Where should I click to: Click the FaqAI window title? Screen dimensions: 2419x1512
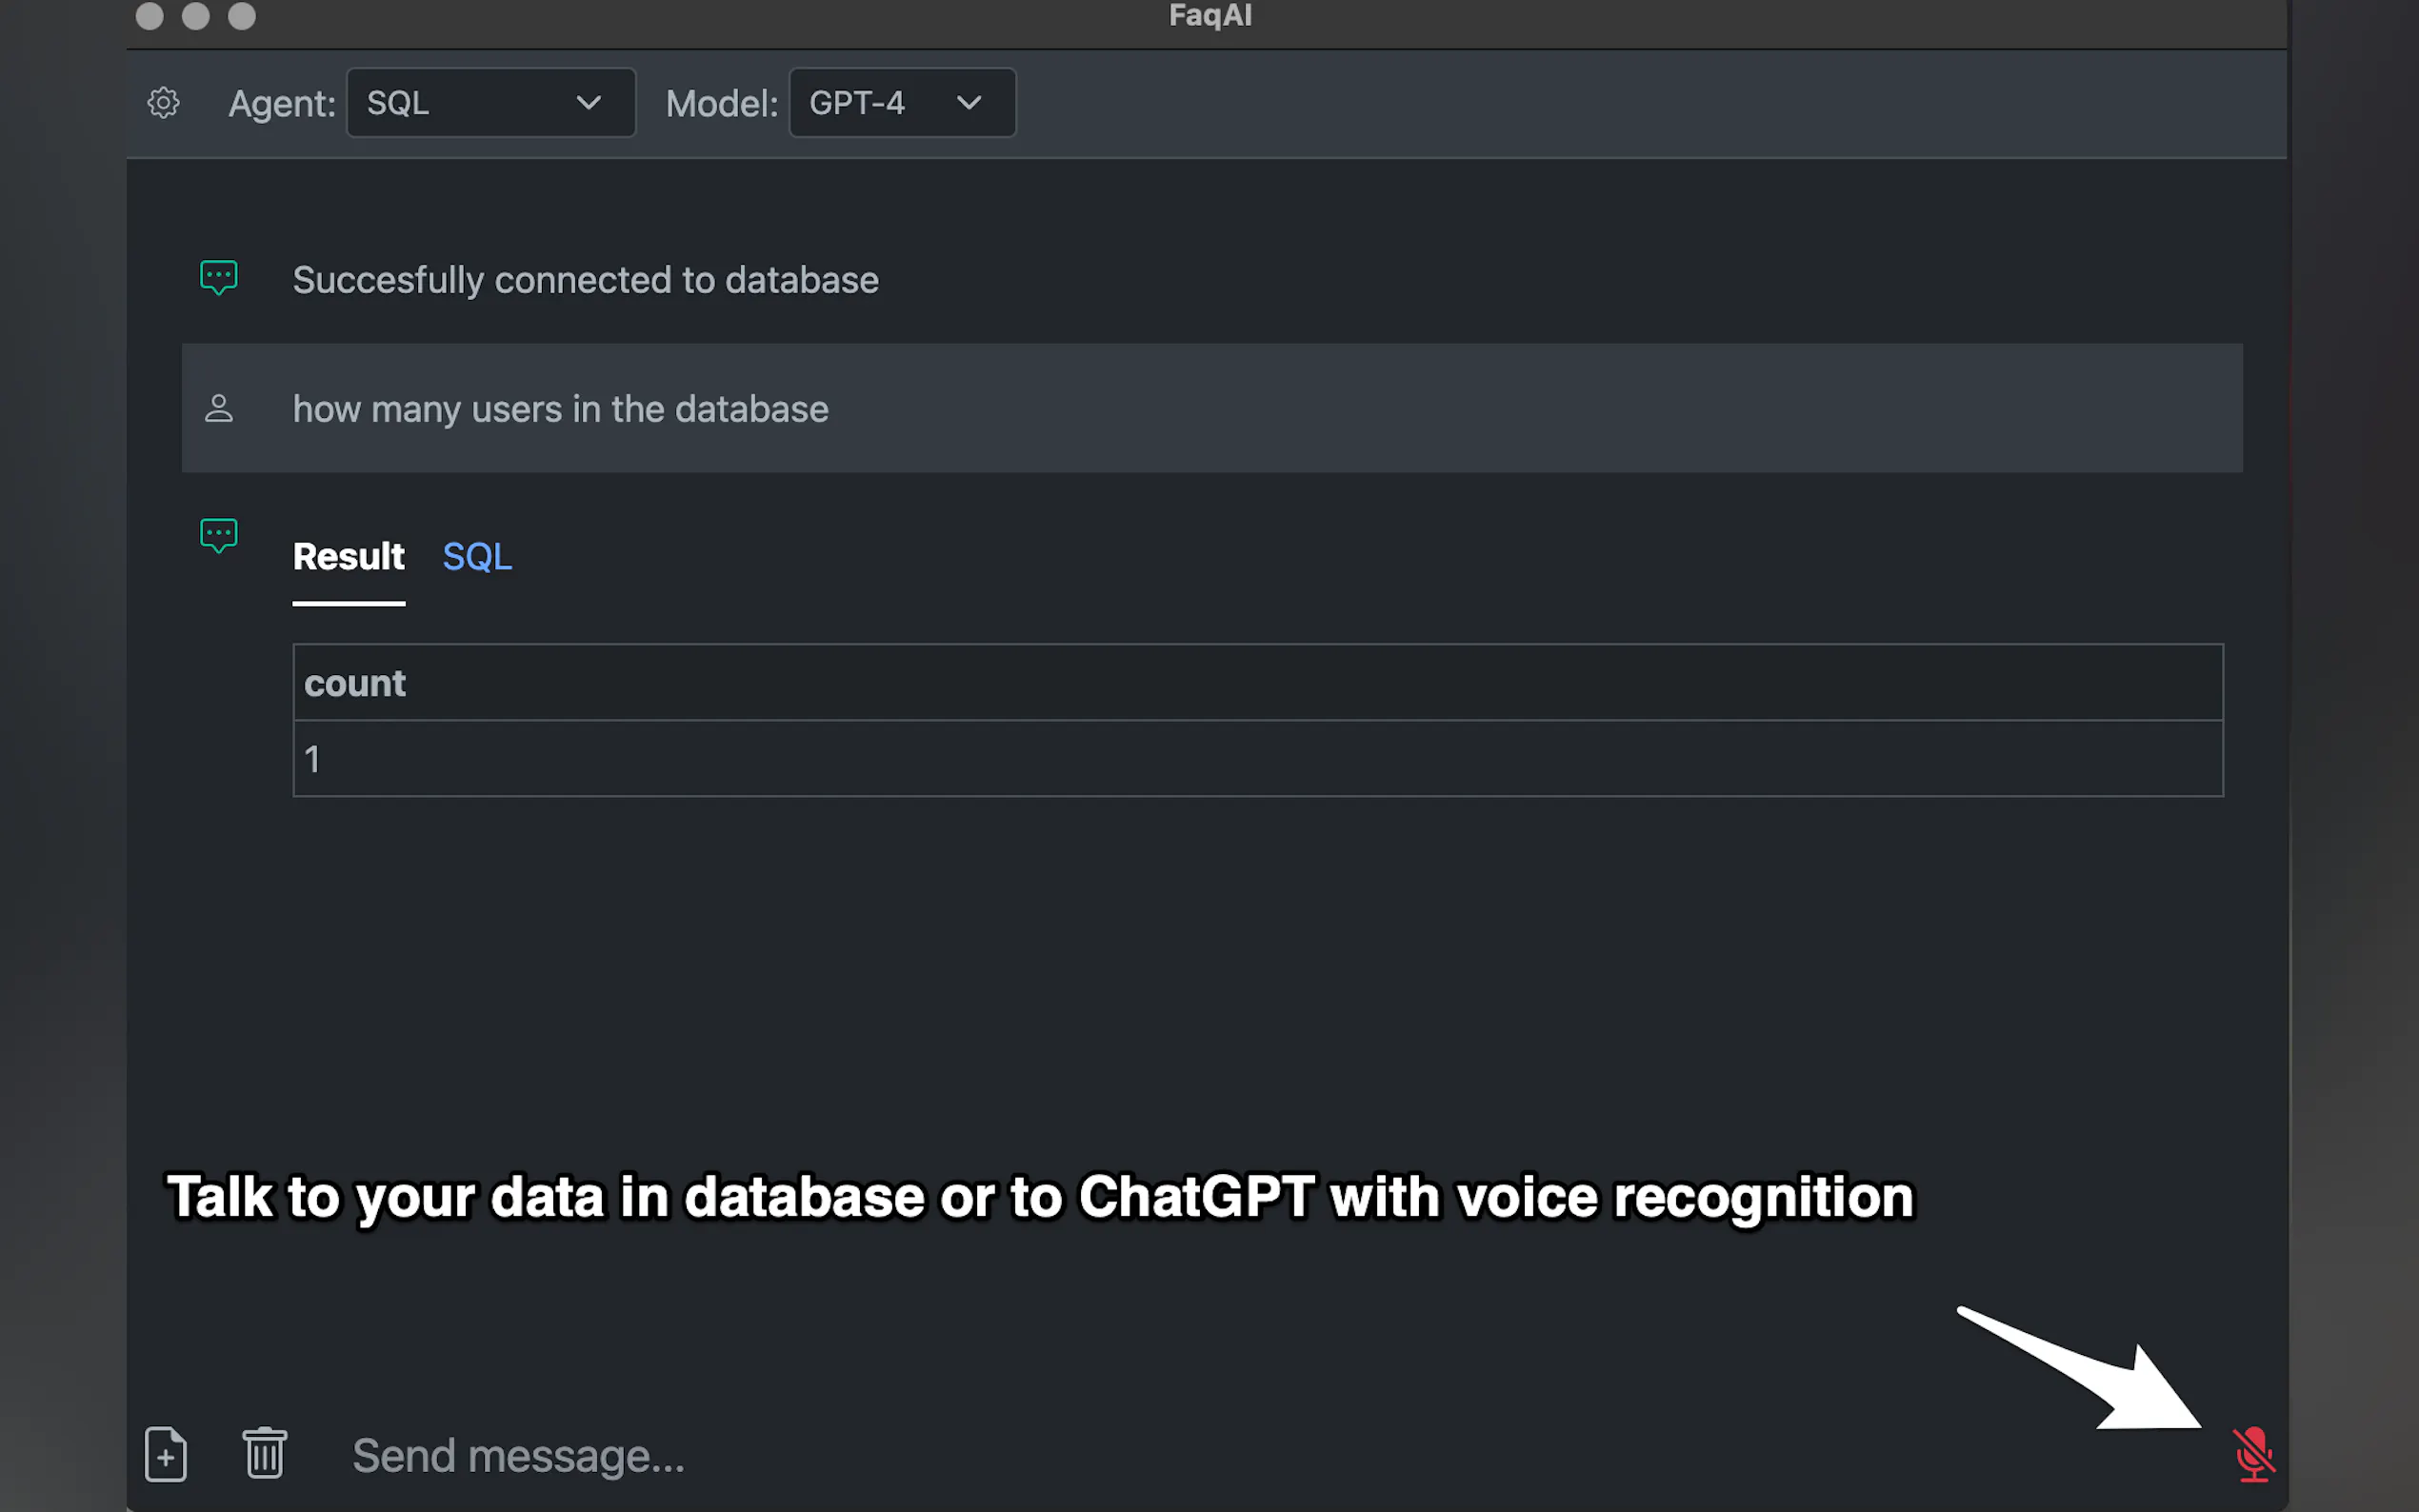pyautogui.click(x=1210, y=16)
